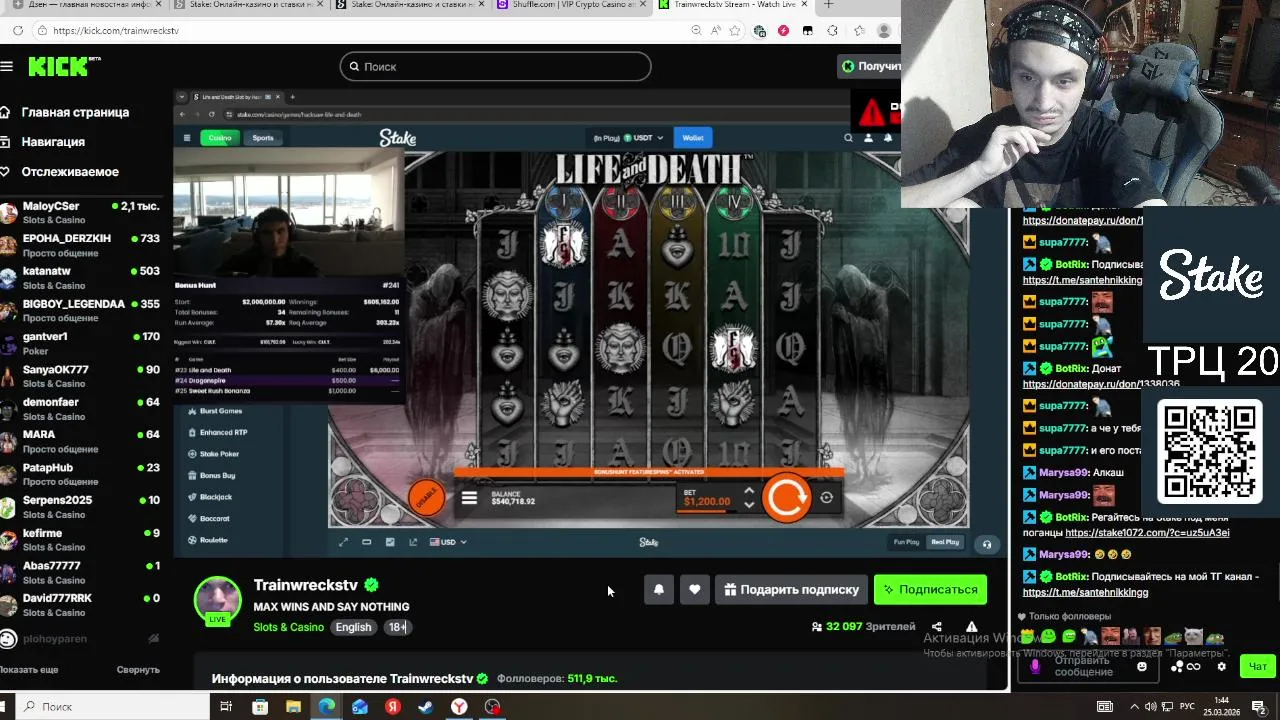Click Свернуть to collapse channel list

pos(138,670)
